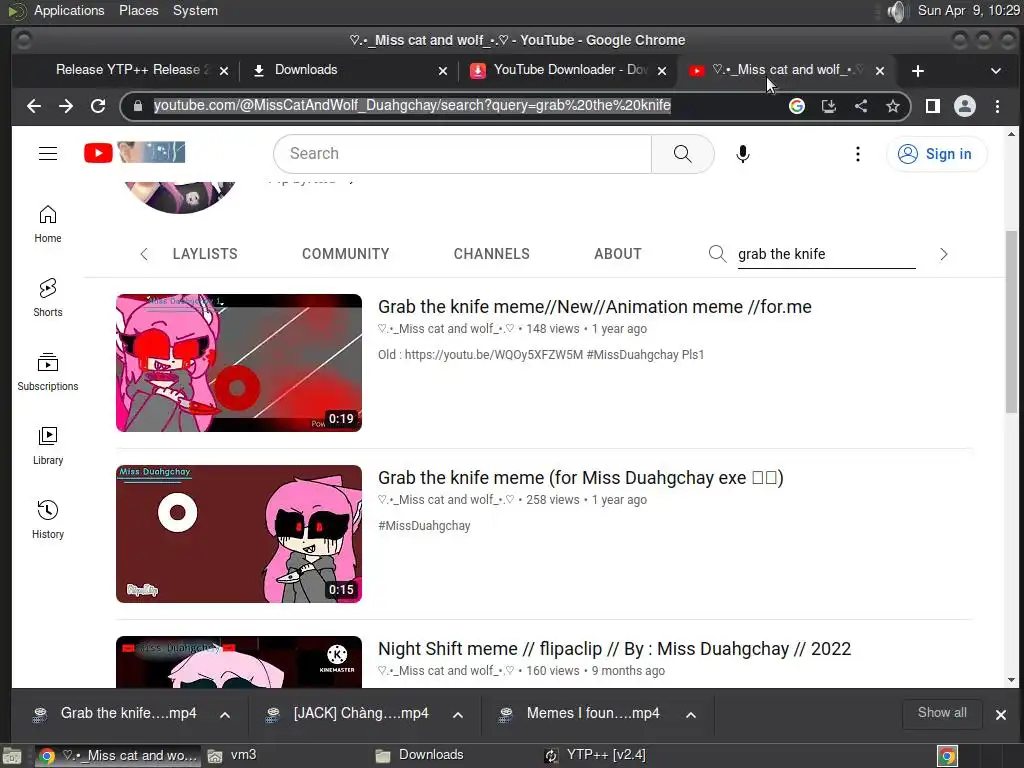Switch to YouTube Downloader tab
The image size is (1024, 768).
coord(570,70)
